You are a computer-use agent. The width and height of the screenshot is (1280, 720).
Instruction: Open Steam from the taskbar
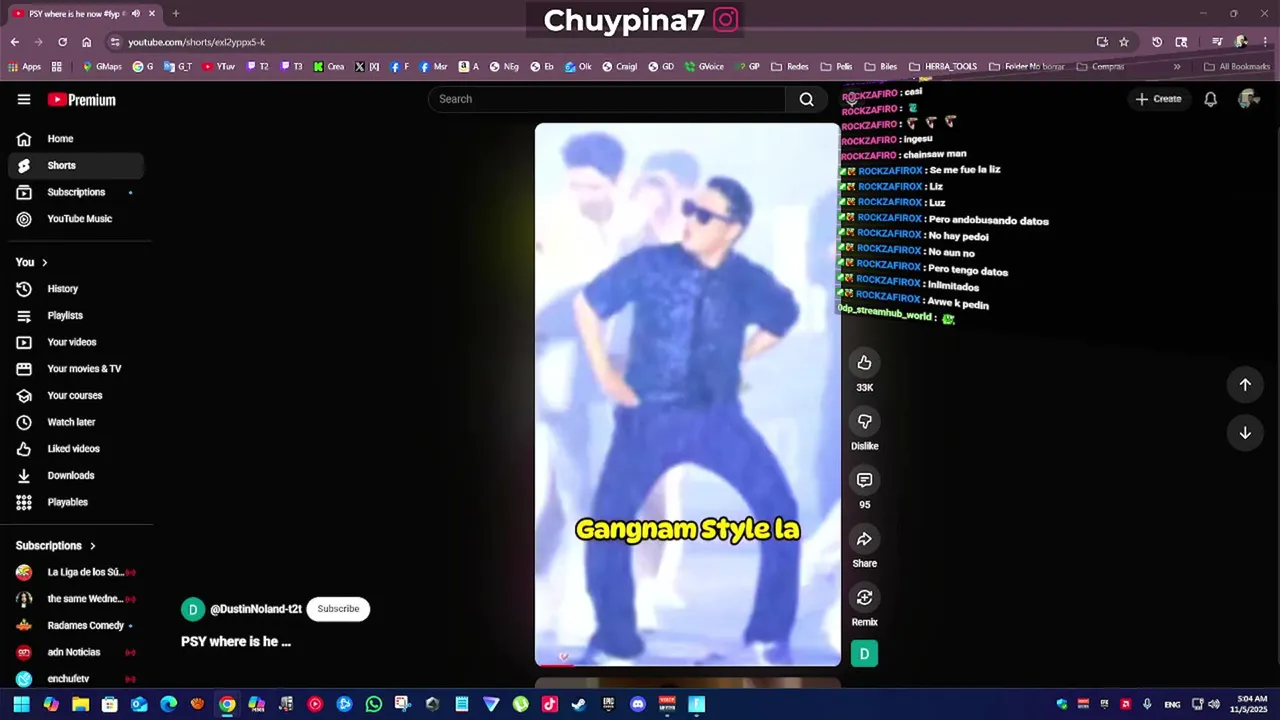(x=579, y=704)
